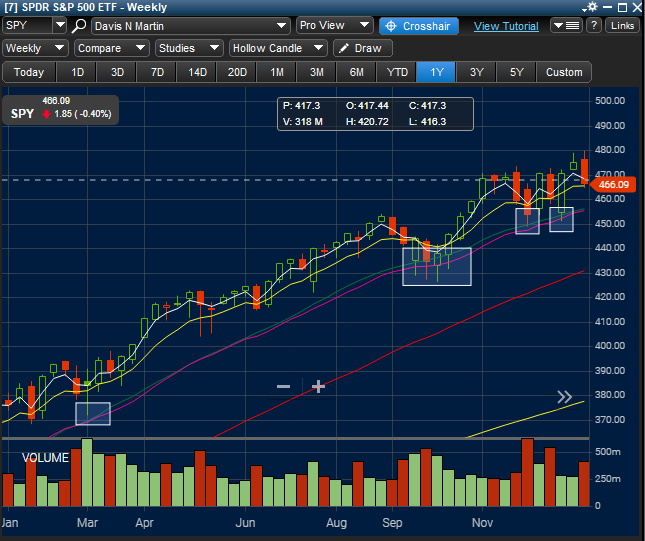
Task: Click the Links button
Action: (622, 26)
